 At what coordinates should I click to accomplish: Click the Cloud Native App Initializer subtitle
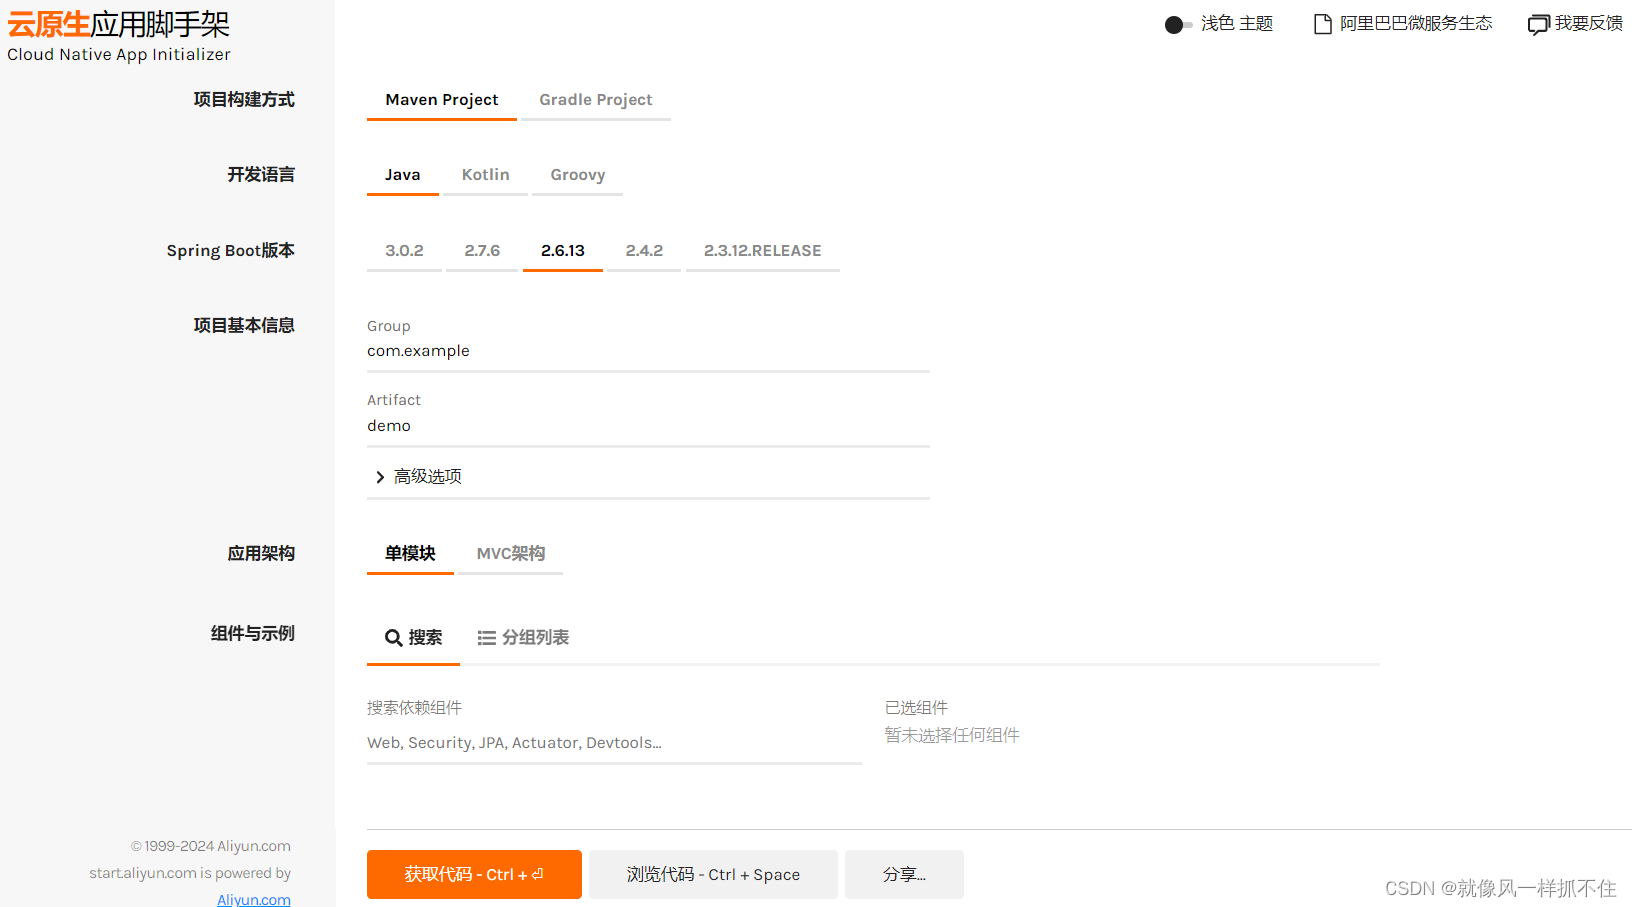(119, 55)
